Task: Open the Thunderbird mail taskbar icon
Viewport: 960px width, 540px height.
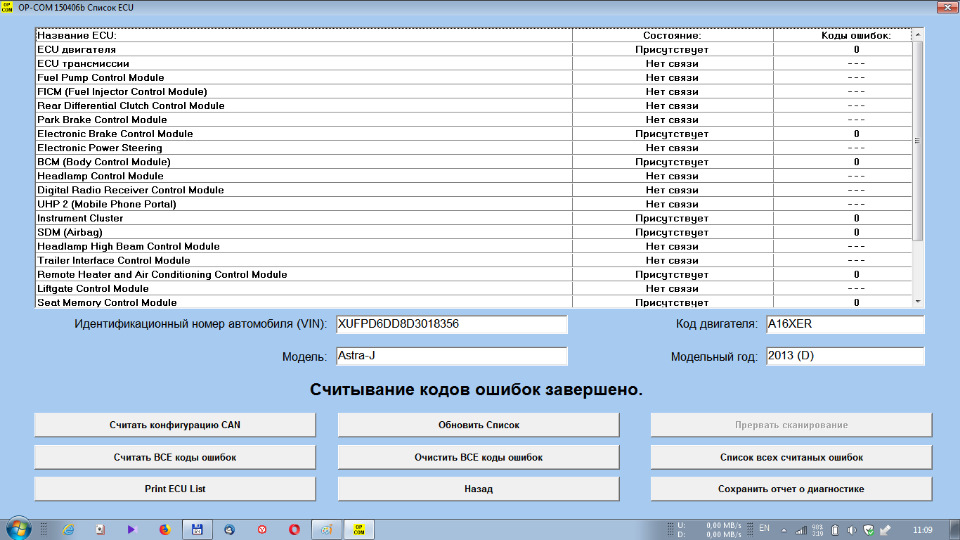Action: [230, 530]
